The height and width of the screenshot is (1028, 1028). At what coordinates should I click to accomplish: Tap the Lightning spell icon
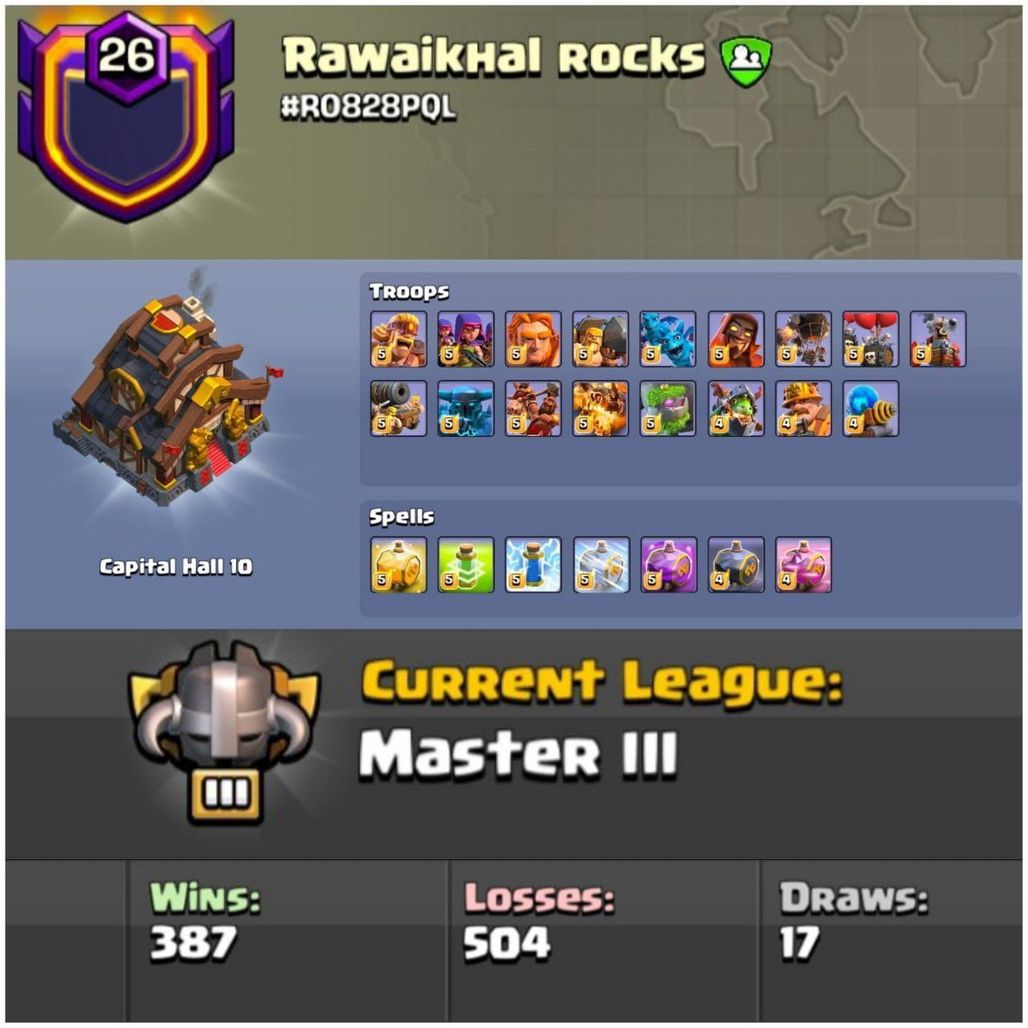(533, 565)
